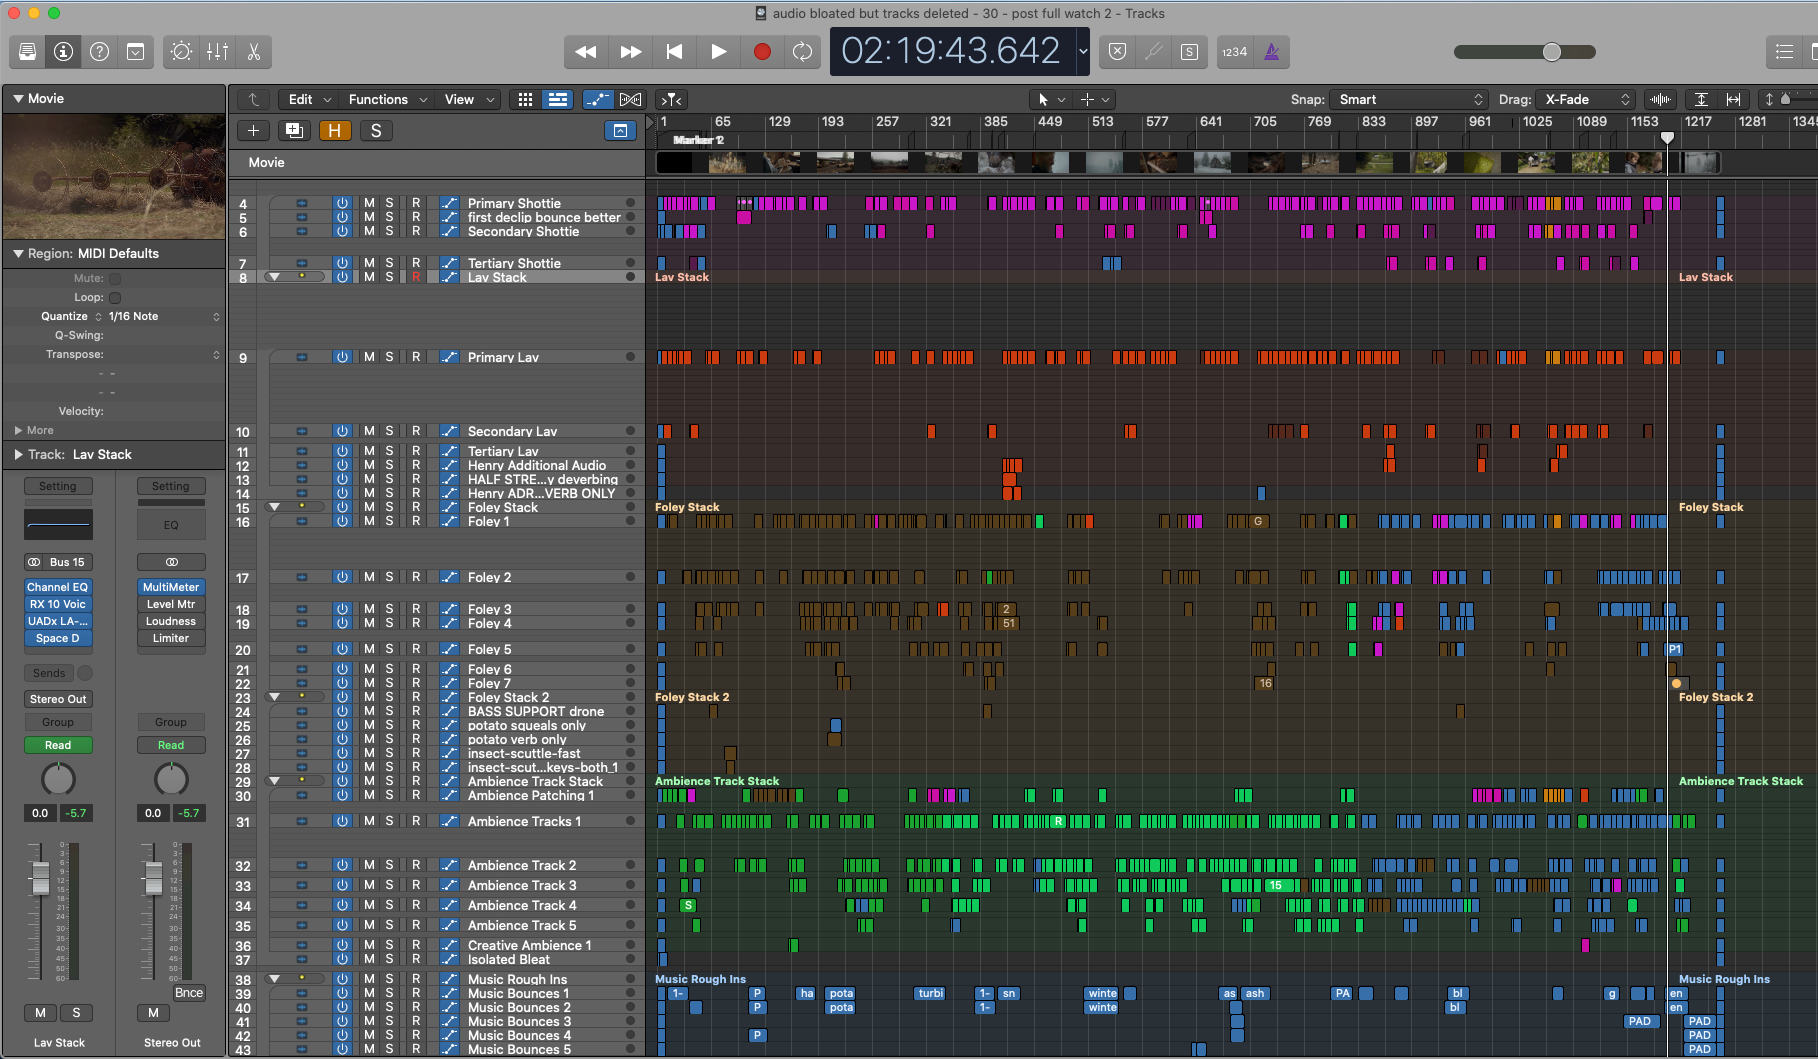Open the RX 10 Voice plugin

[58, 604]
